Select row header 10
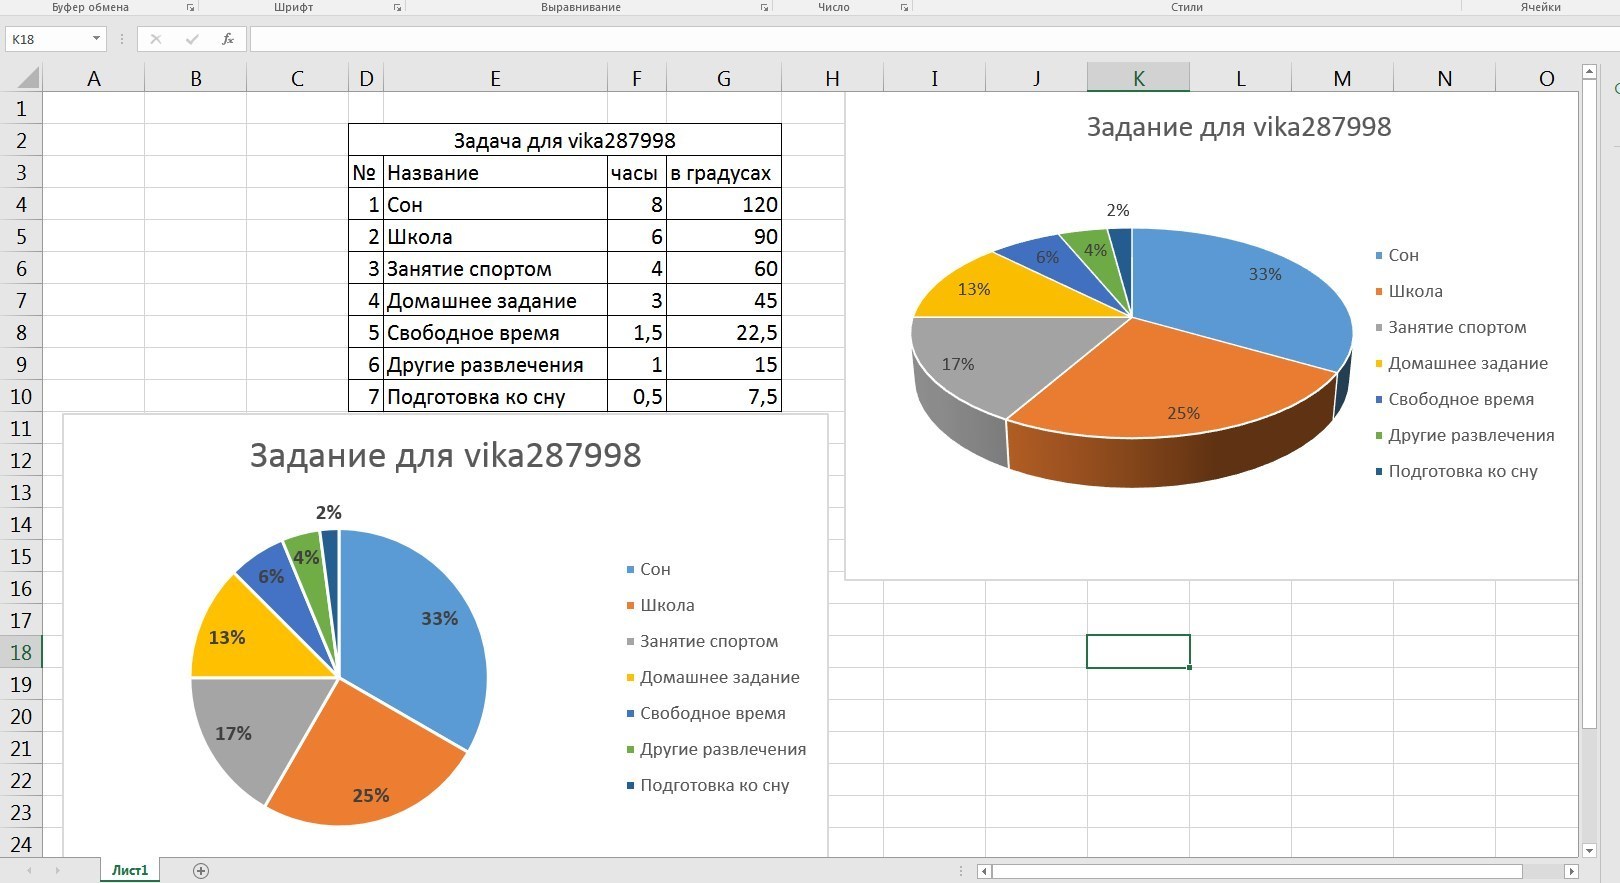Screen dimensions: 1620x883 (21, 396)
